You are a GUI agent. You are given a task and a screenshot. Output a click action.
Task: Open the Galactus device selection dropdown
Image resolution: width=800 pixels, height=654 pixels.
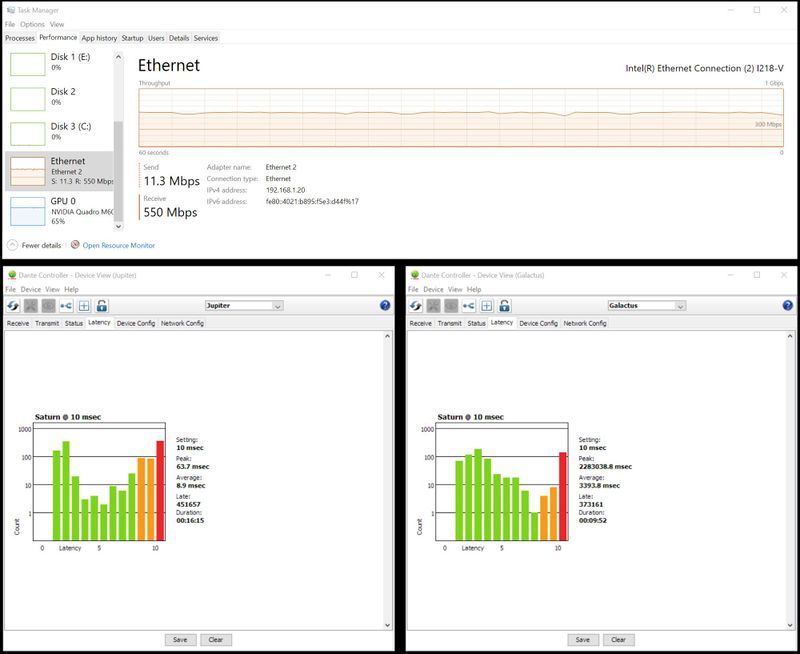click(x=646, y=306)
